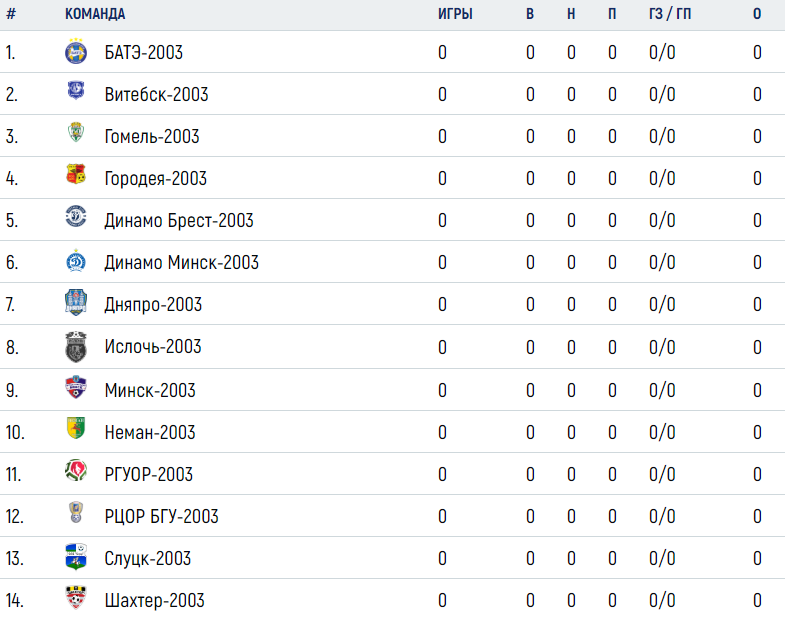Click the Шахтер-2003 team crest
The image size is (785, 618).
(x=76, y=597)
